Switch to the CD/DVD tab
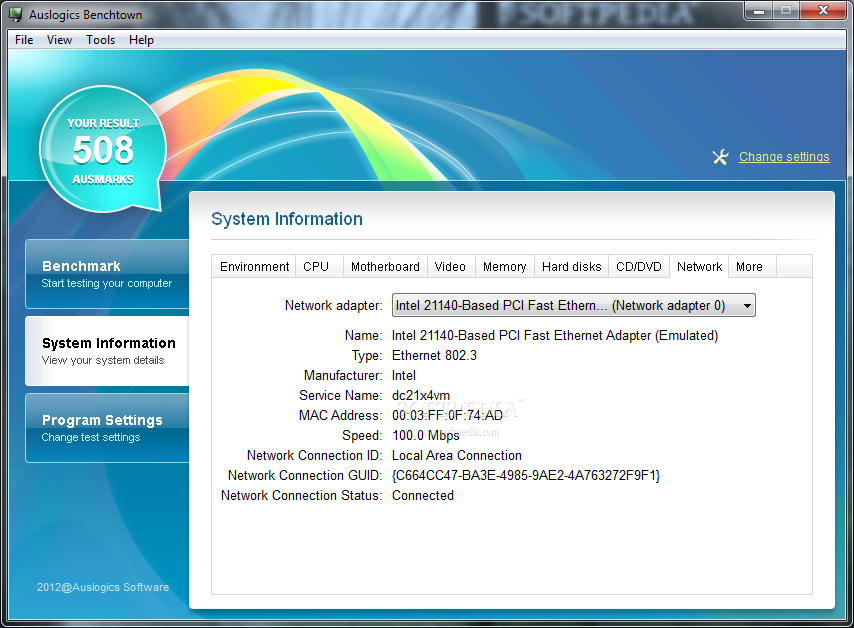Image resolution: width=854 pixels, height=628 pixels. [x=638, y=266]
